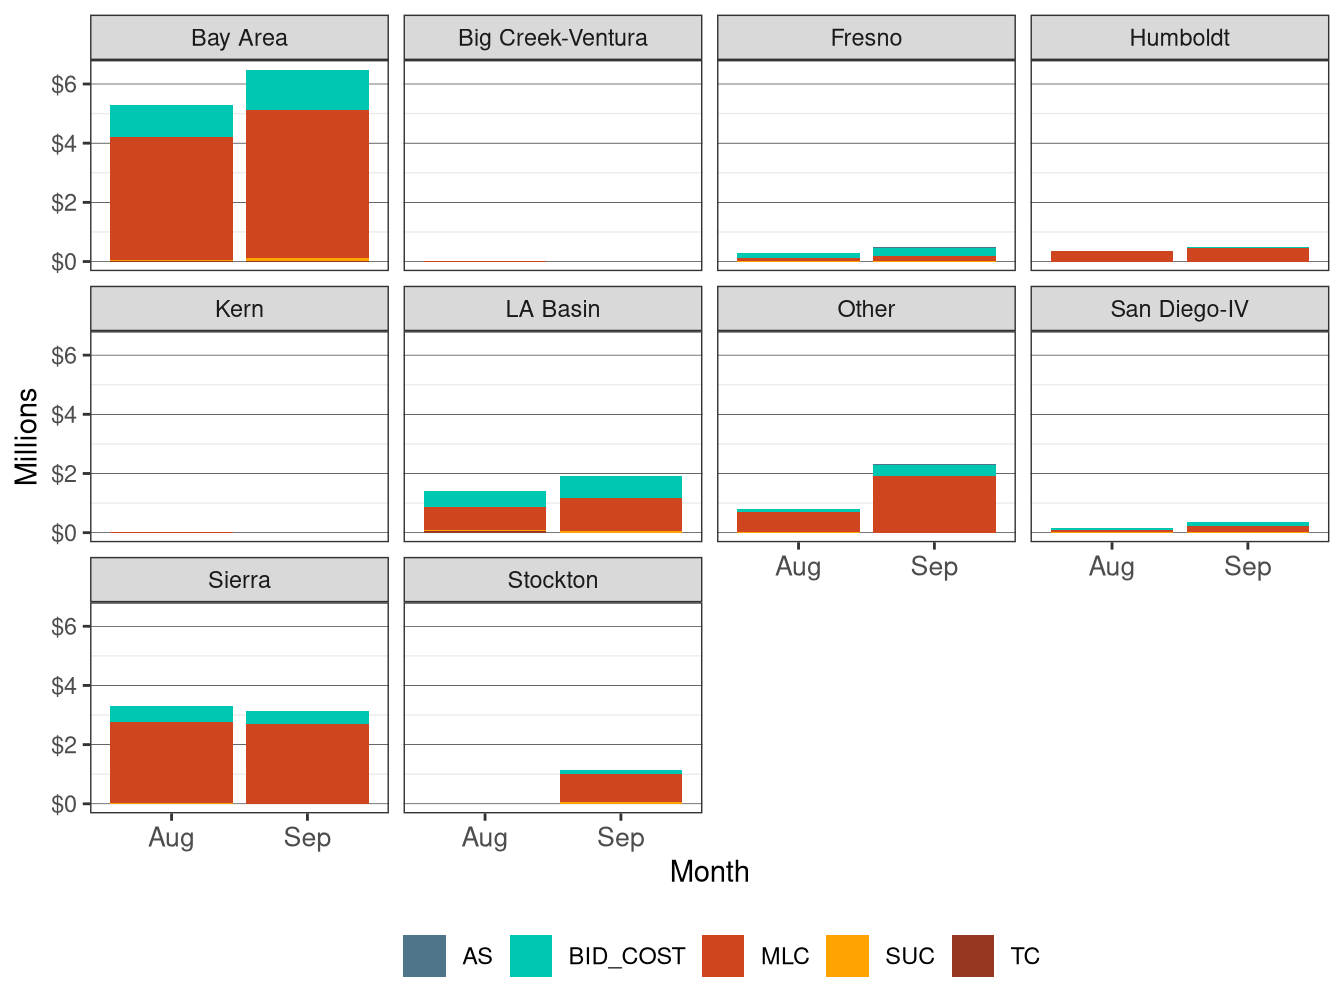Screen dimensions: 1344x1008
Task: Select the teal segment atop the Bay Area Sep bar
Action: 307,90
